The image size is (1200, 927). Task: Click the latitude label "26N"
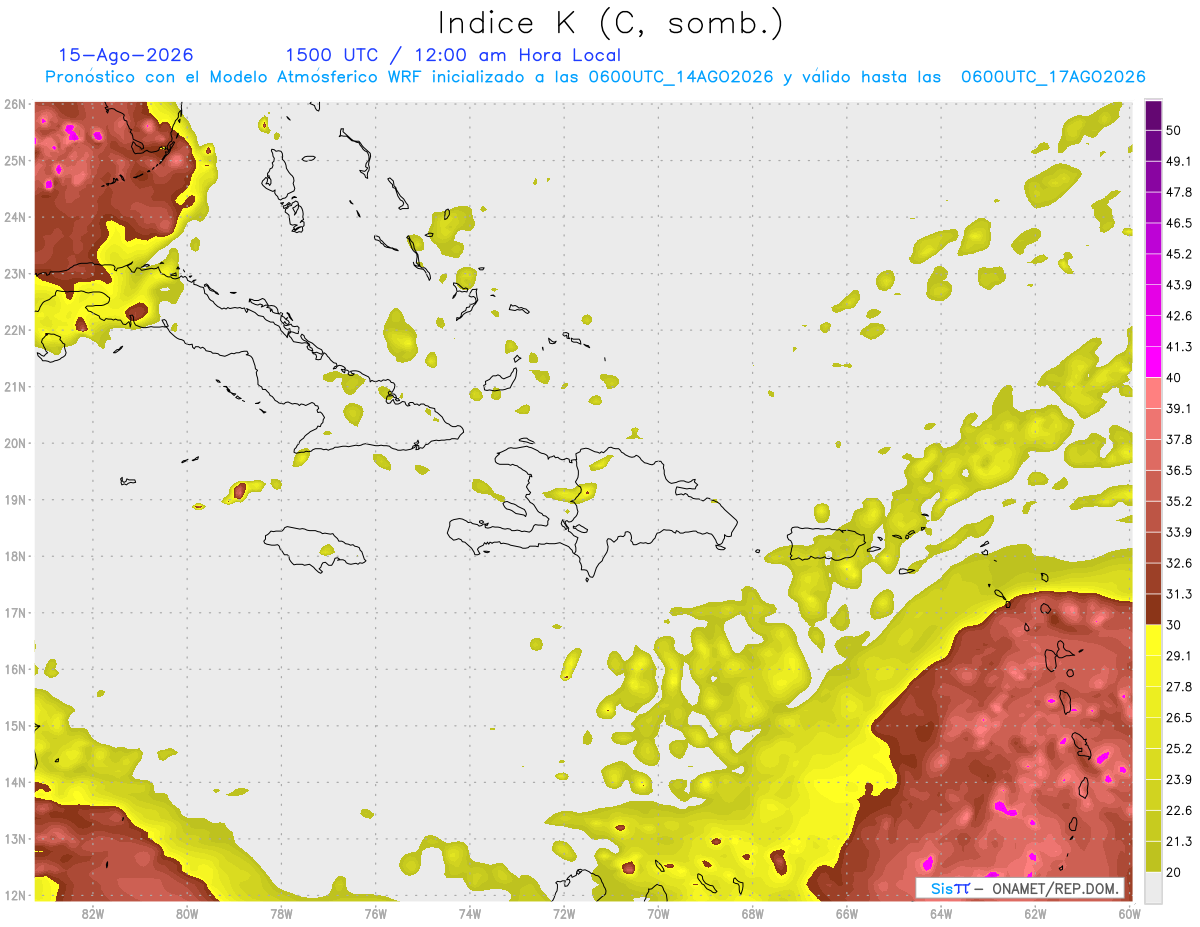pyautogui.click(x=15, y=104)
